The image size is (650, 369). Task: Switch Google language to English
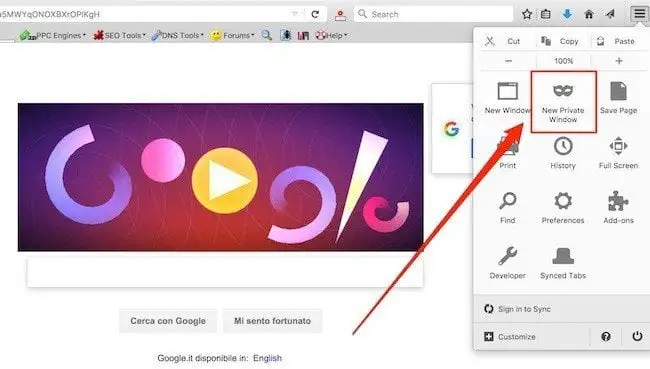[267, 358]
